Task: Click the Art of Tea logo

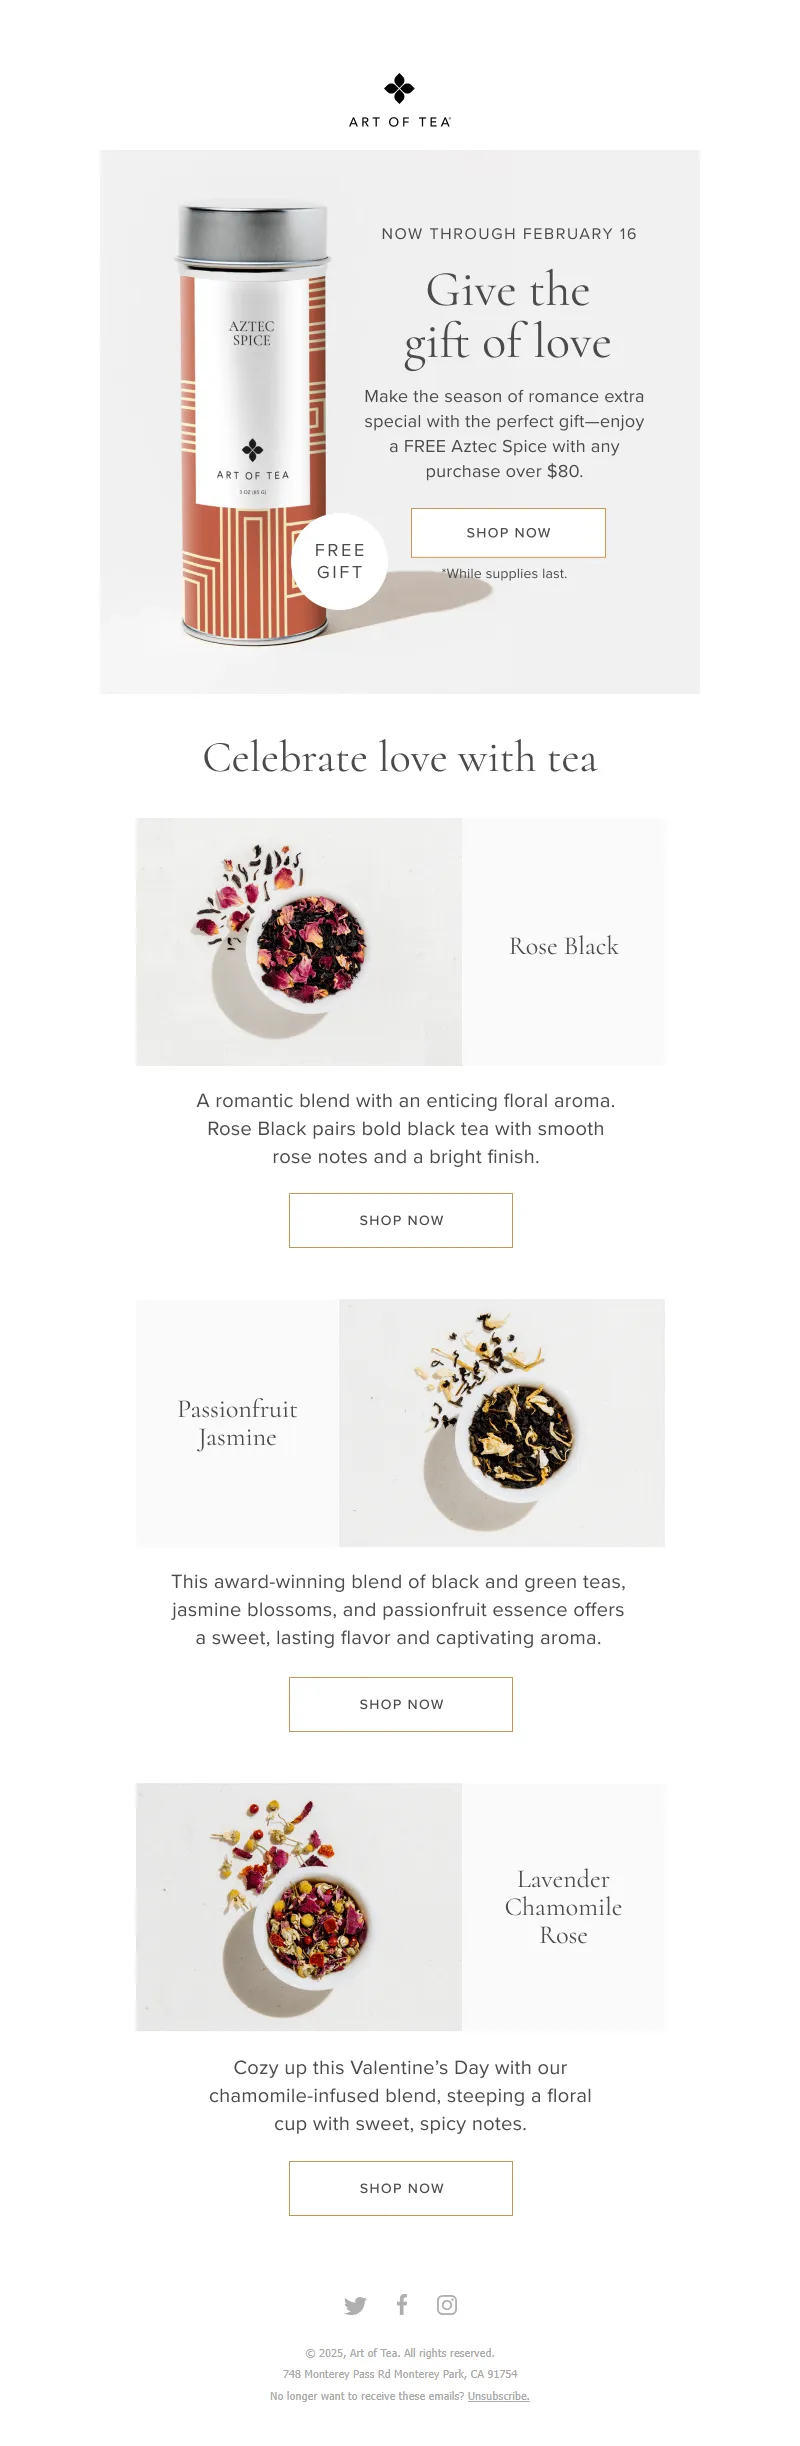Action: [400, 101]
